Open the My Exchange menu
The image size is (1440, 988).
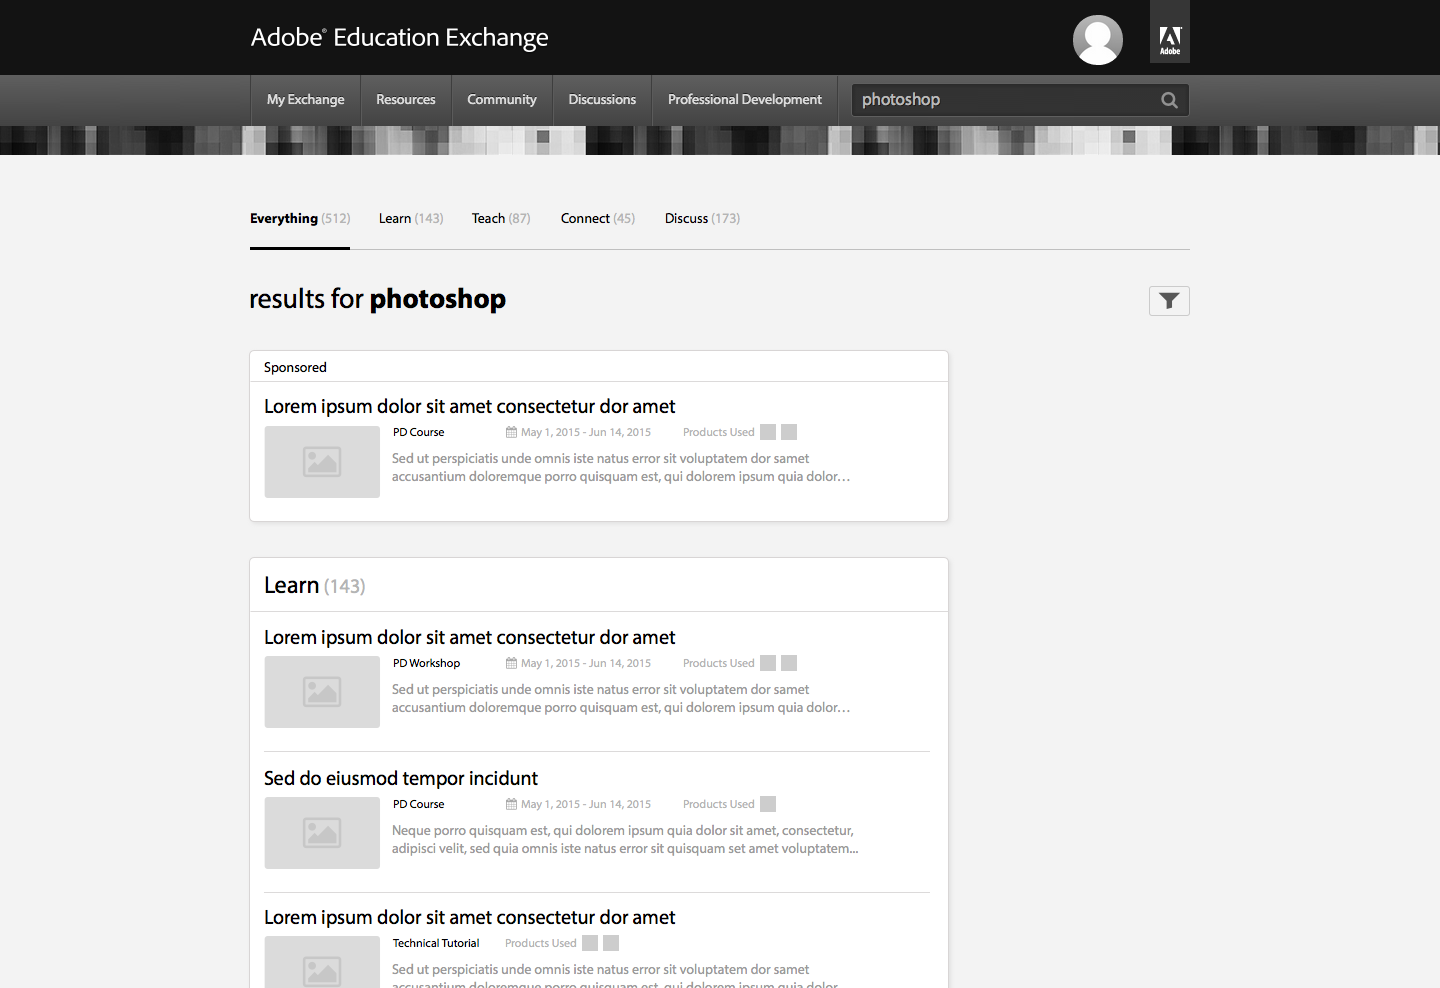click(305, 100)
